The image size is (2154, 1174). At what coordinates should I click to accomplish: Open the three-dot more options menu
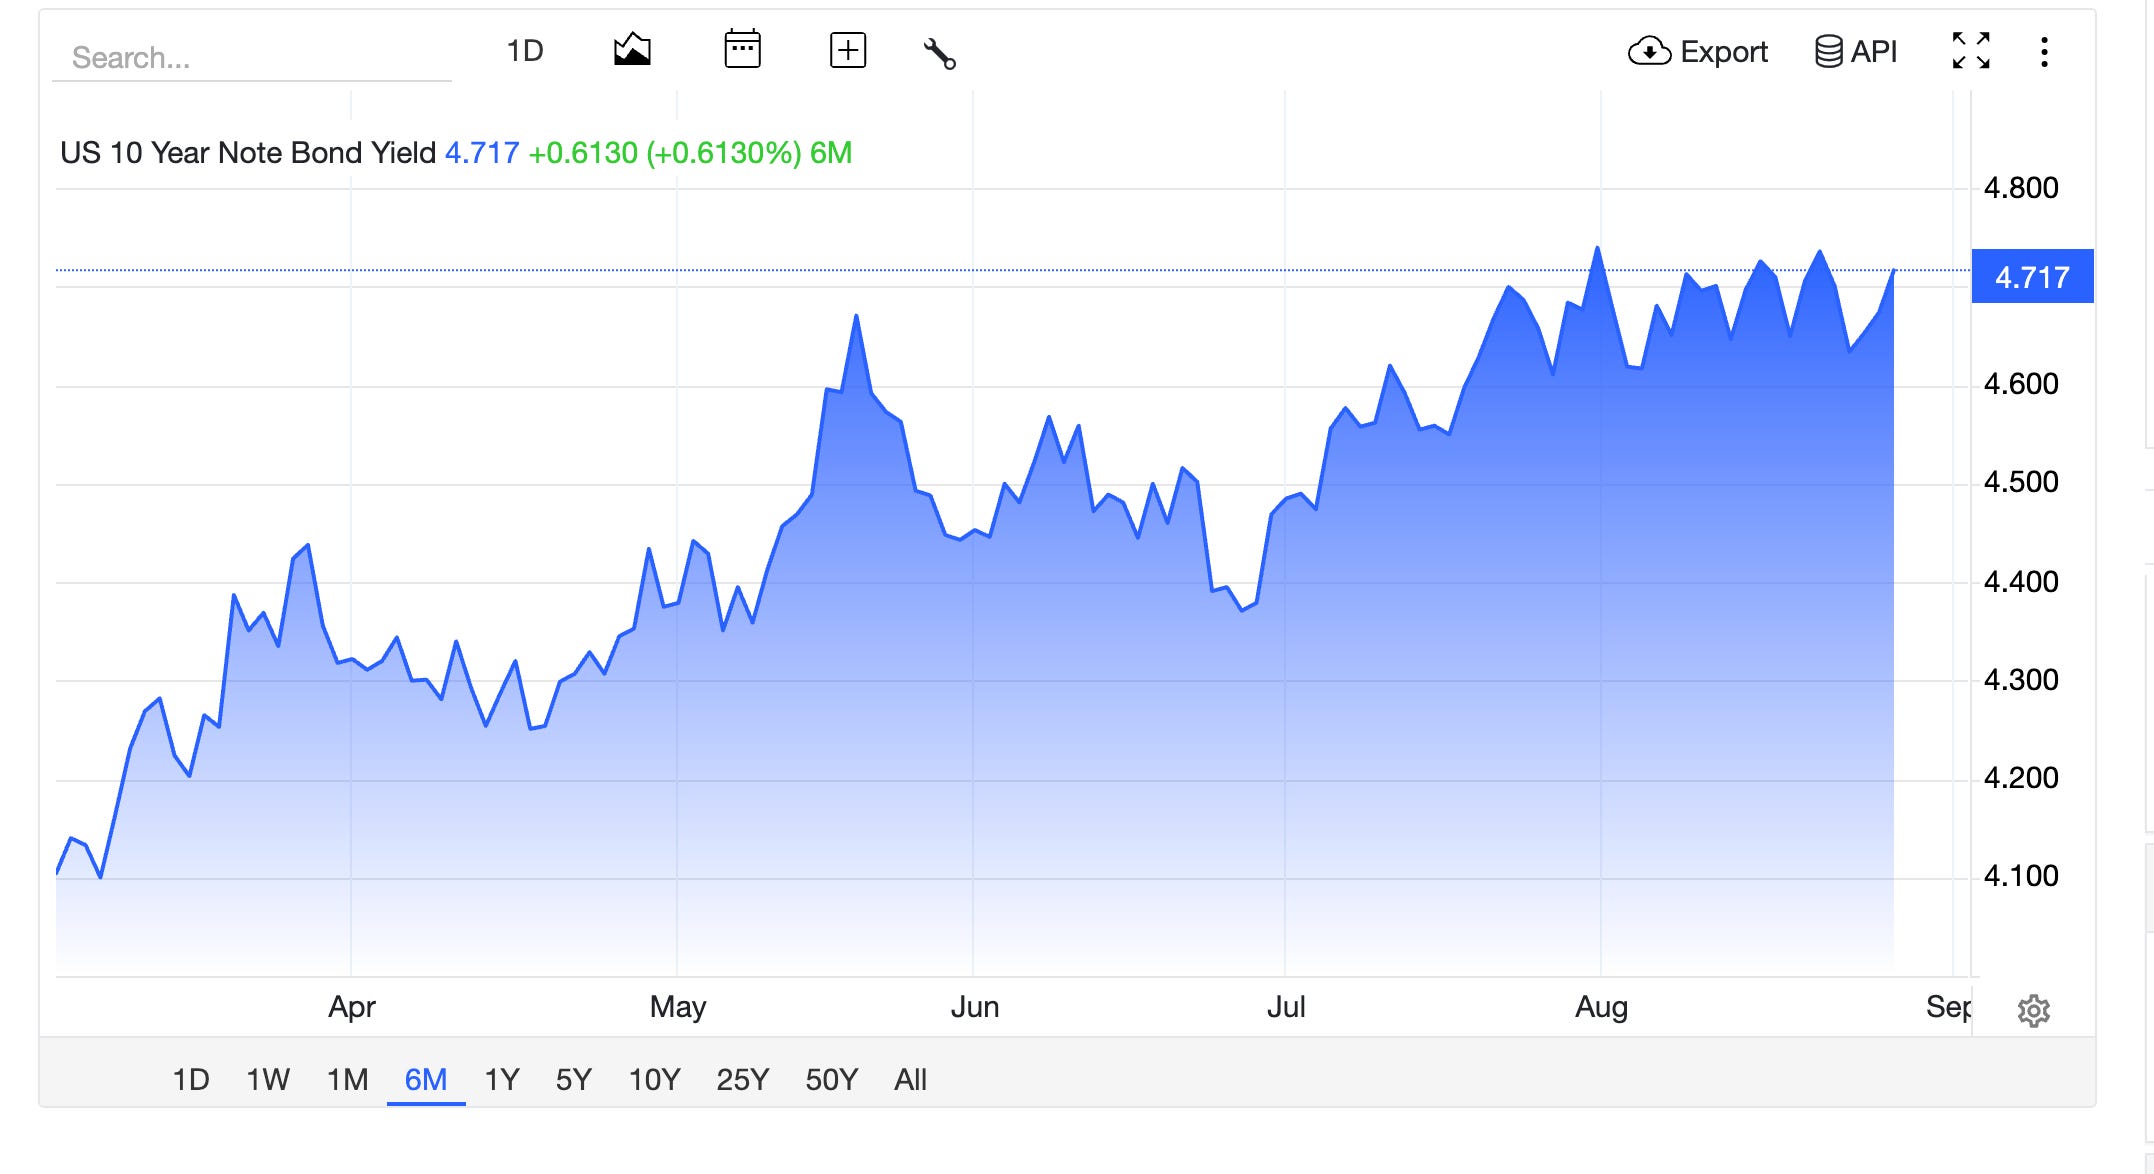[2044, 52]
